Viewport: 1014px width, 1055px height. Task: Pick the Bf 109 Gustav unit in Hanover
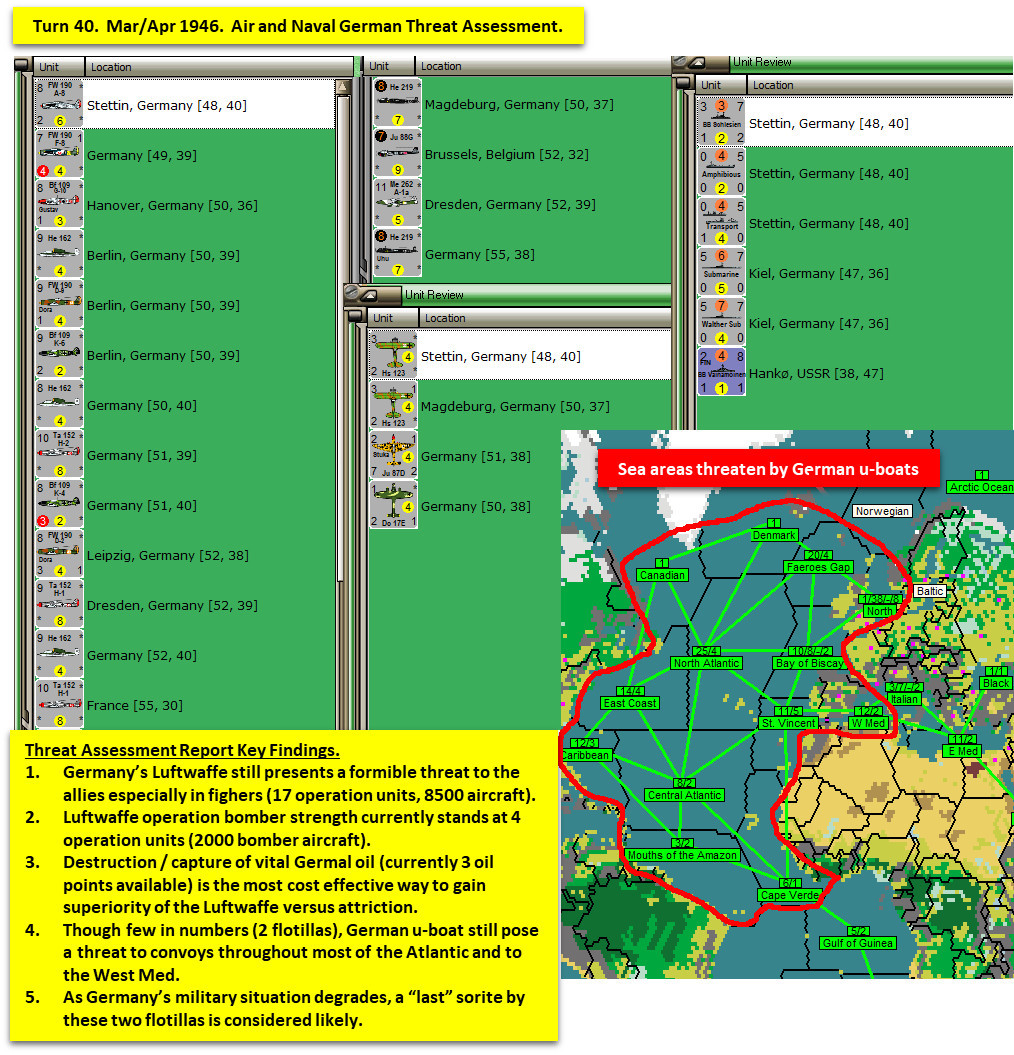pyautogui.click(x=59, y=205)
